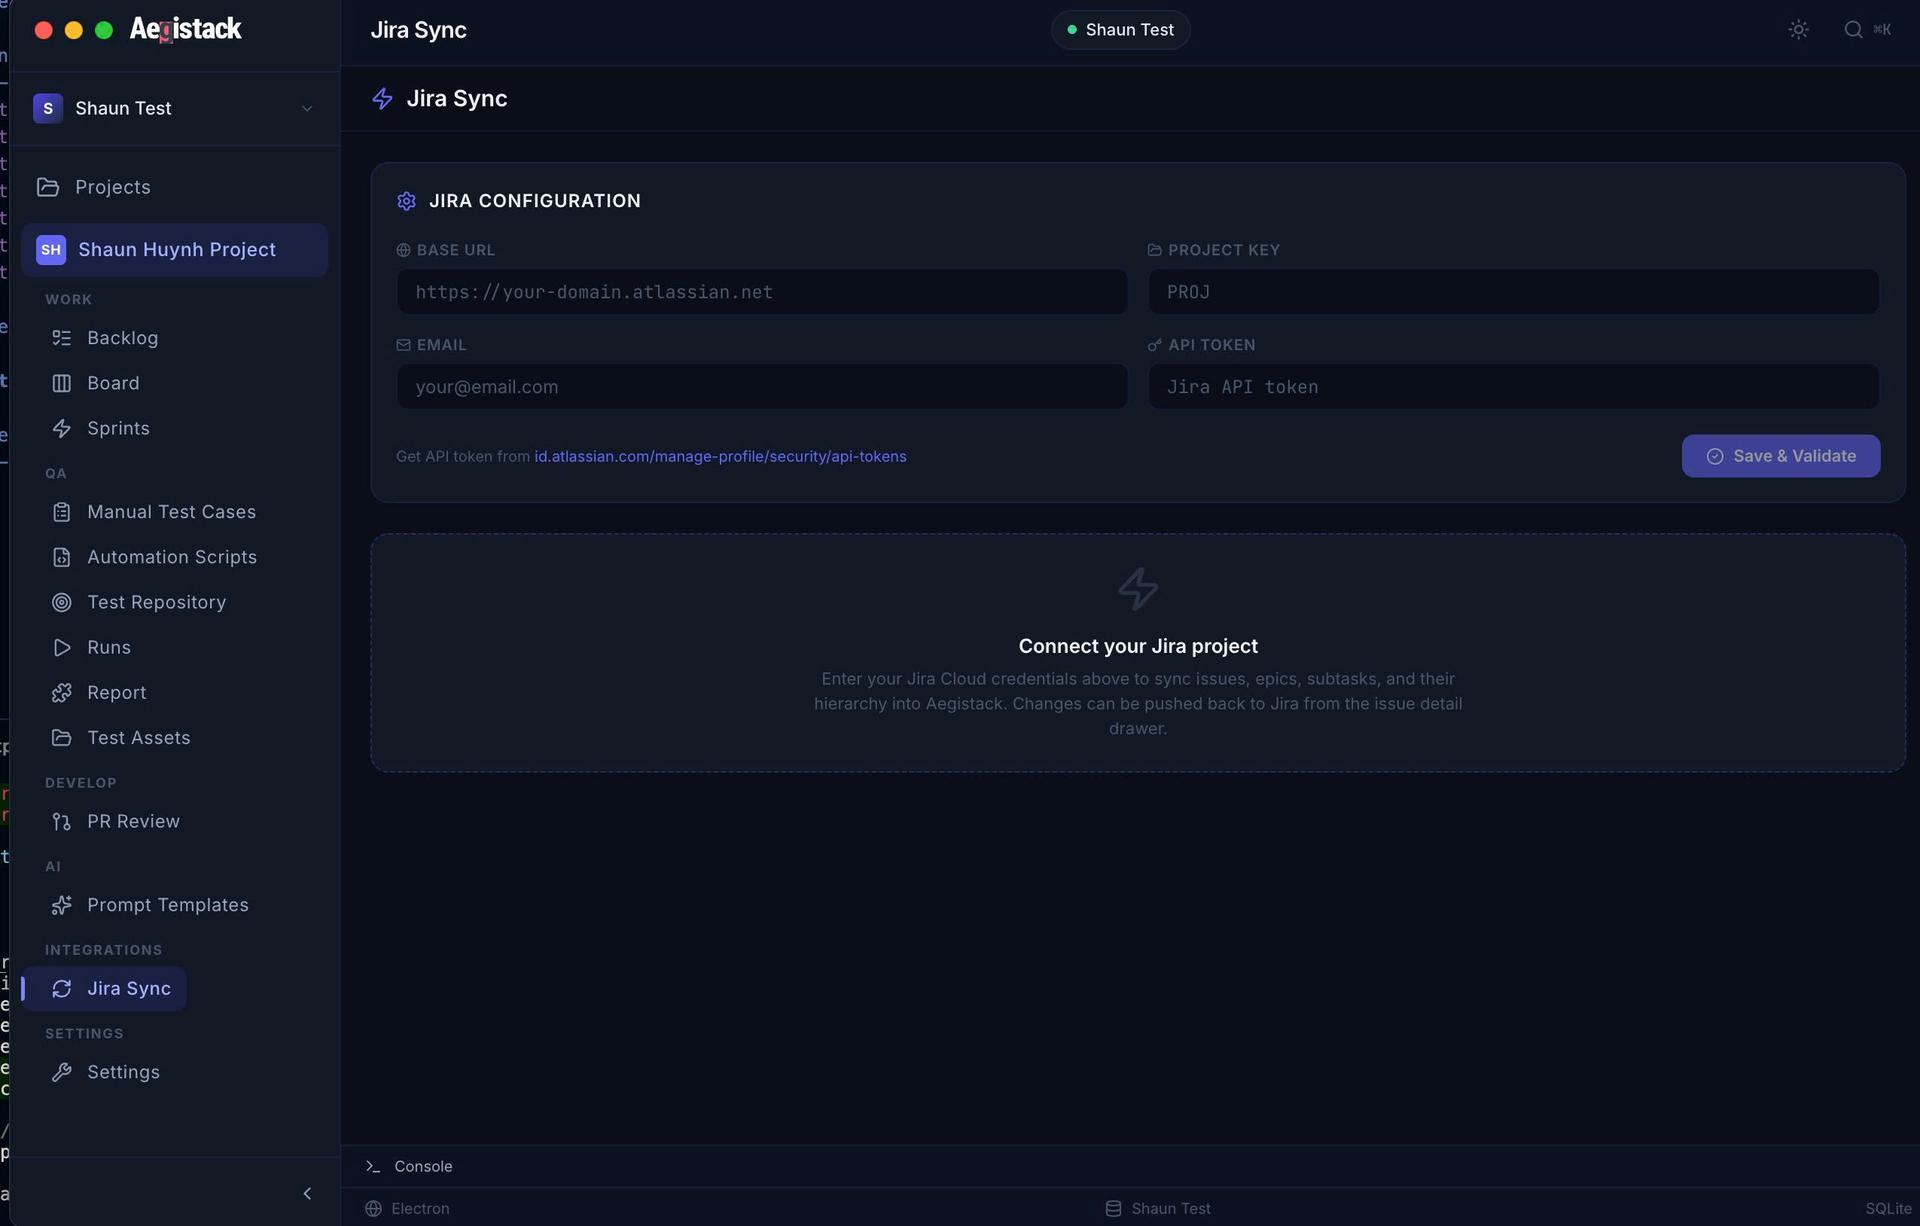The height and width of the screenshot is (1226, 1920).
Task: Toggle the light/dark theme sun icon
Action: [1798, 30]
